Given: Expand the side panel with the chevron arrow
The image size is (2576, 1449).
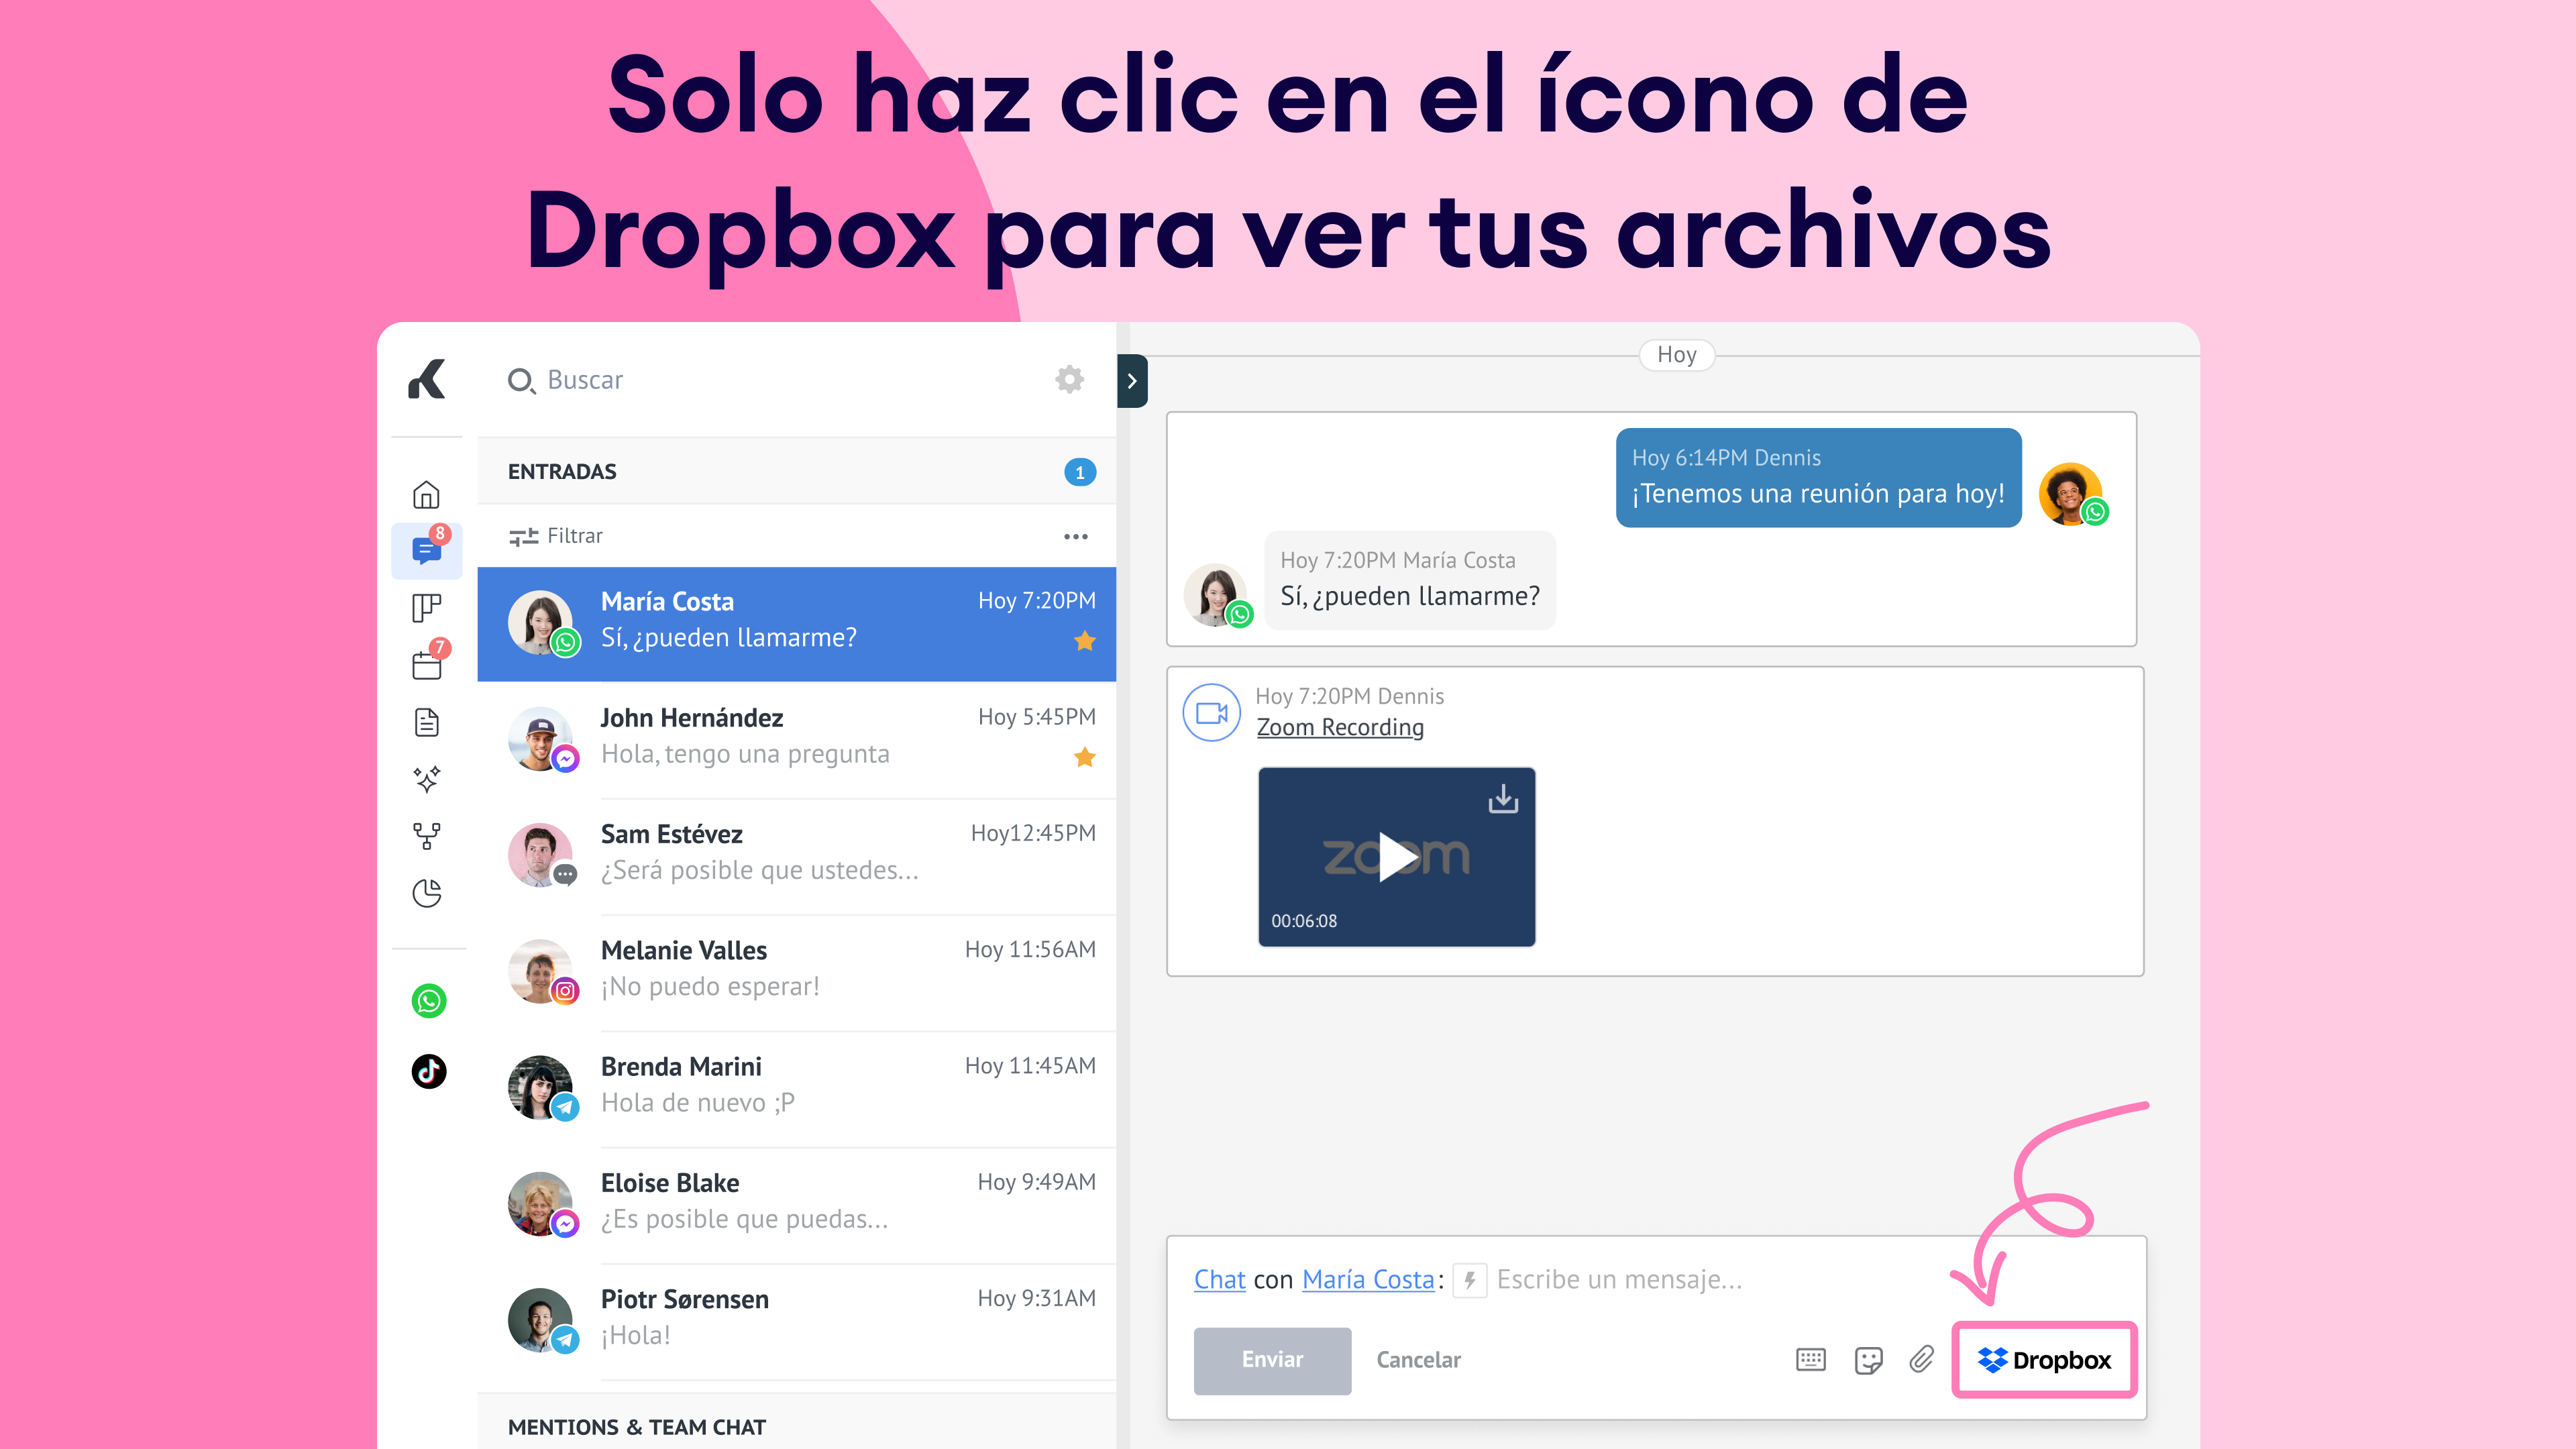Looking at the screenshot, I should pos(1132,381).
